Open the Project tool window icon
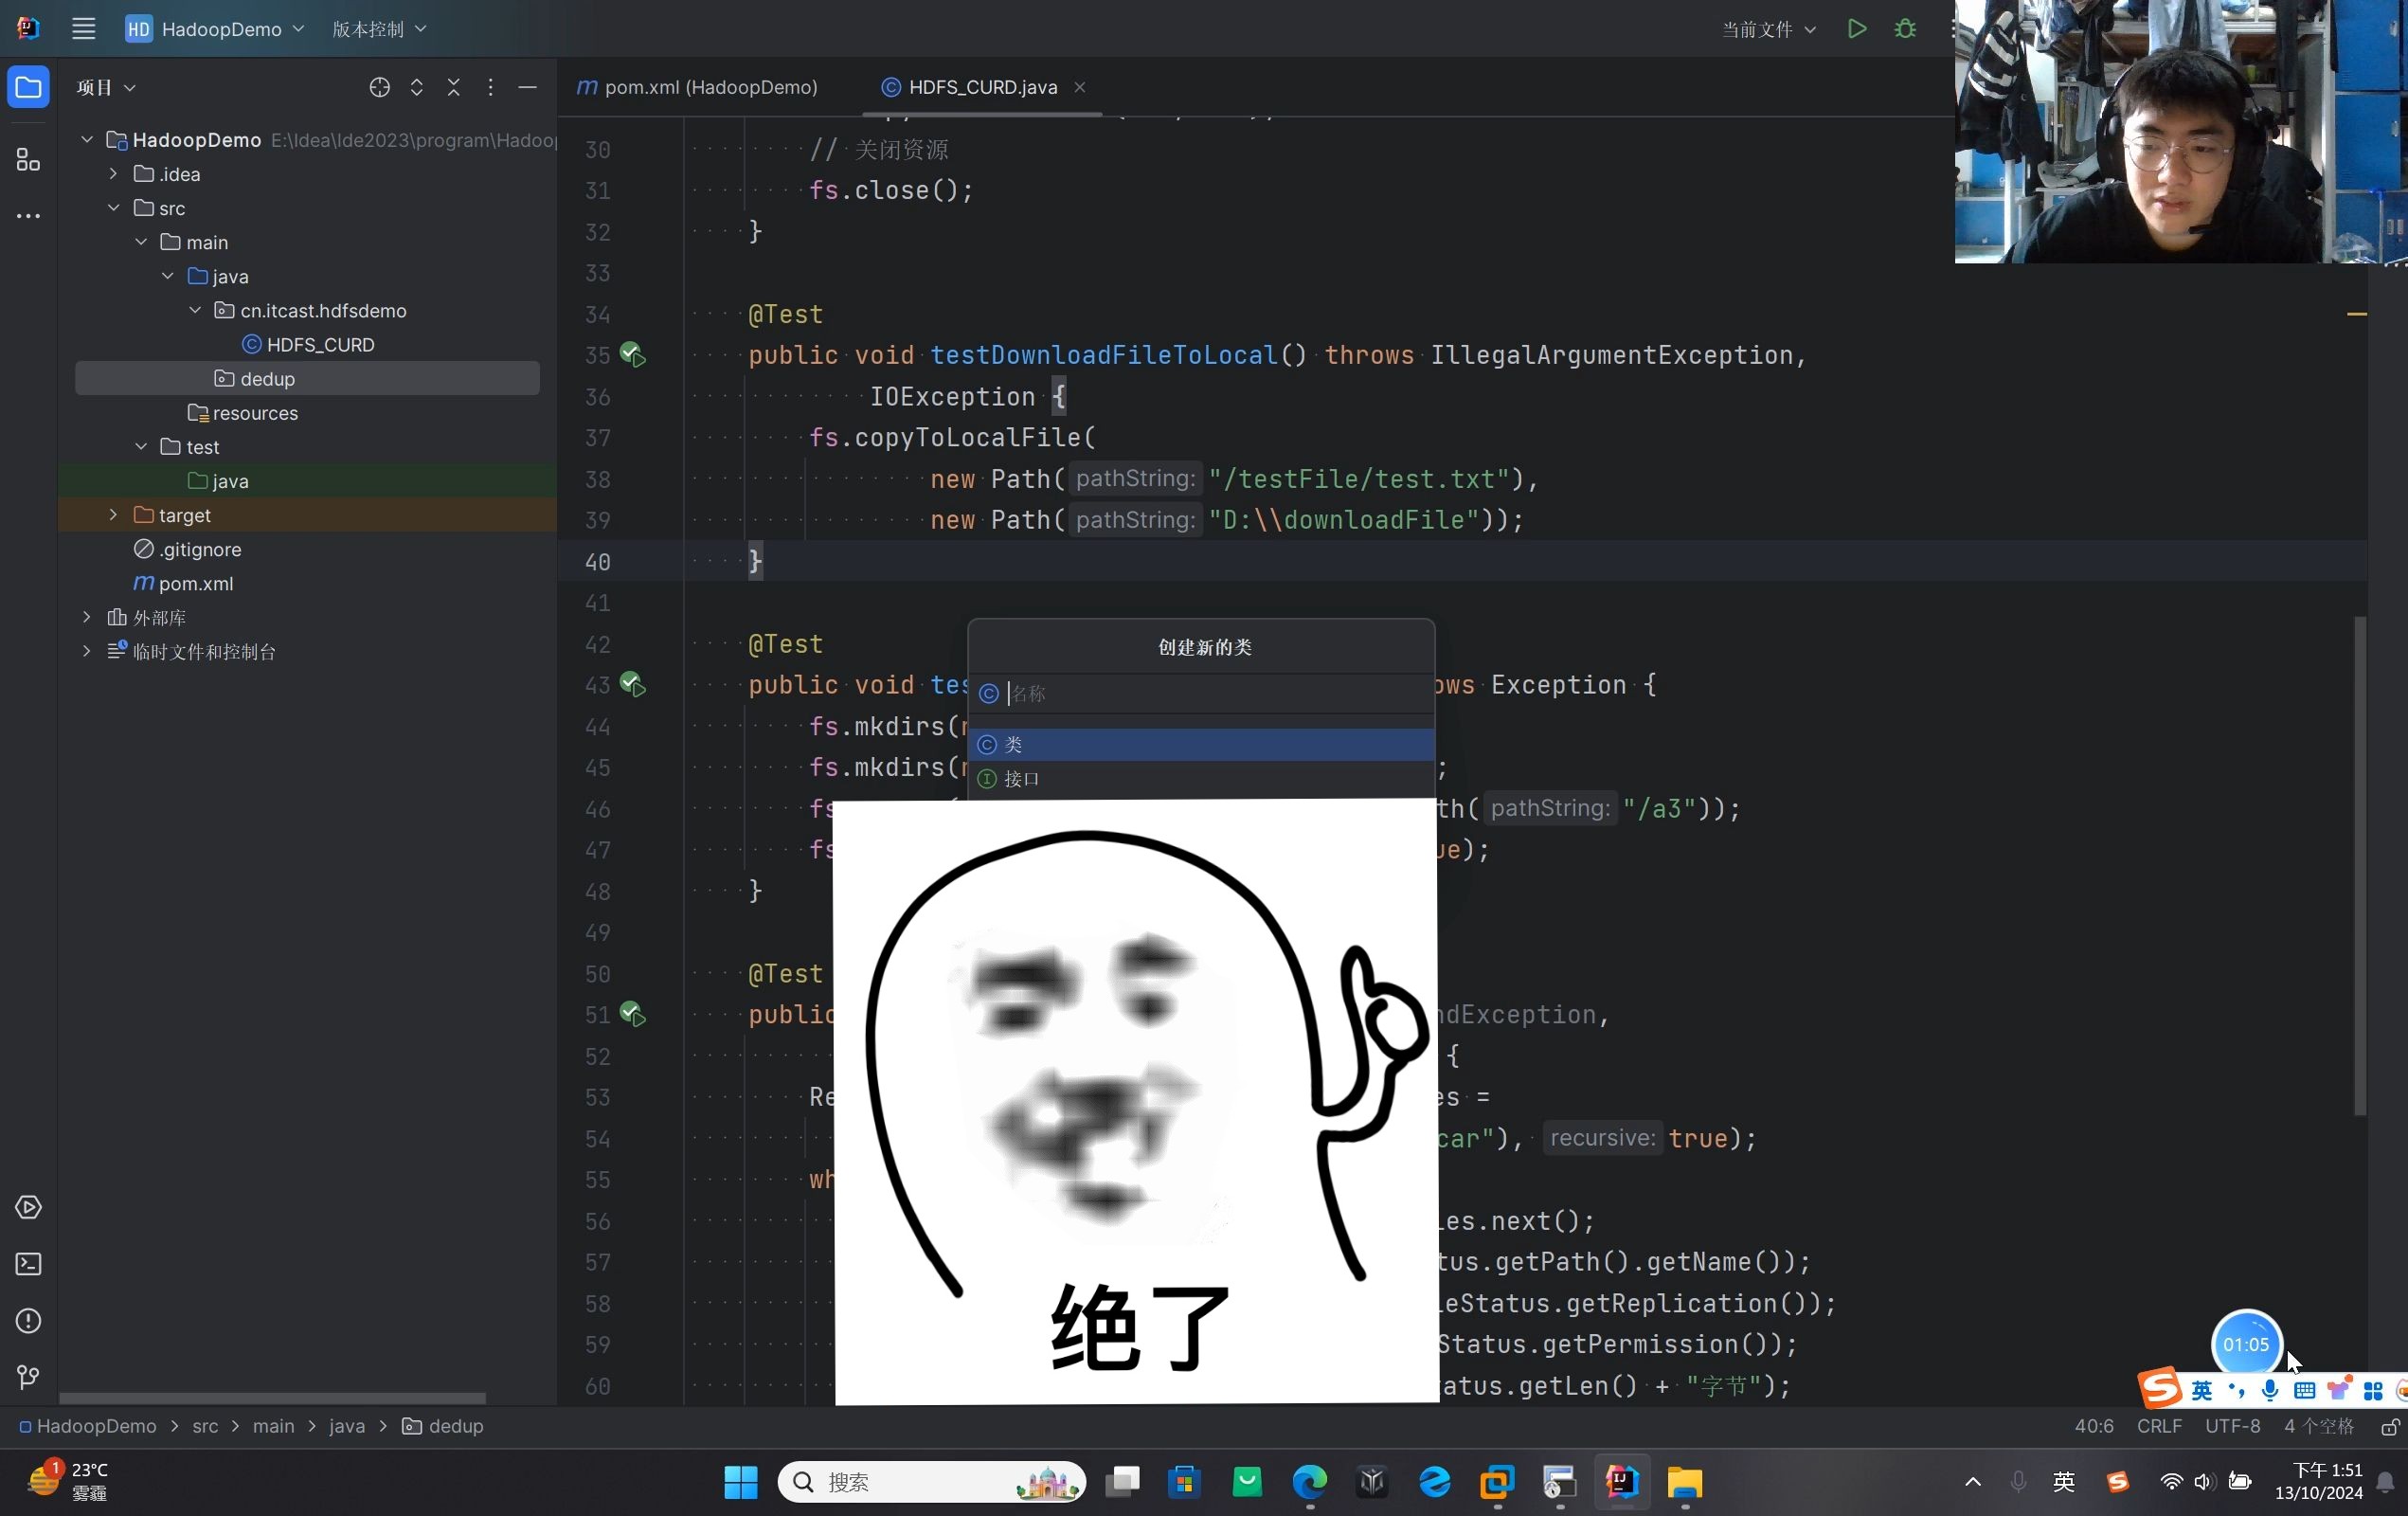 pyautogui.click(x=28, y=88)
